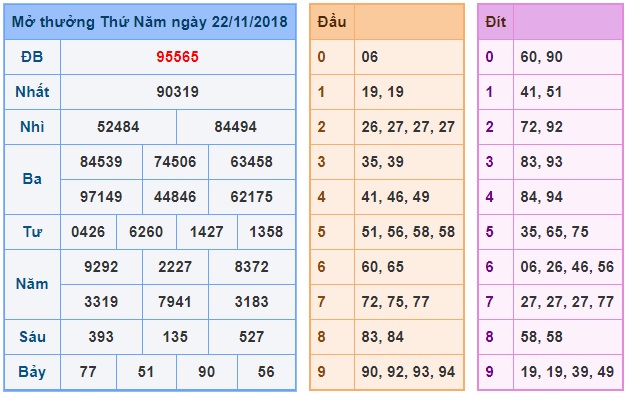Select the Tư prize number 1358
This screenshot has height=393, width=628.
coord(266,232)
